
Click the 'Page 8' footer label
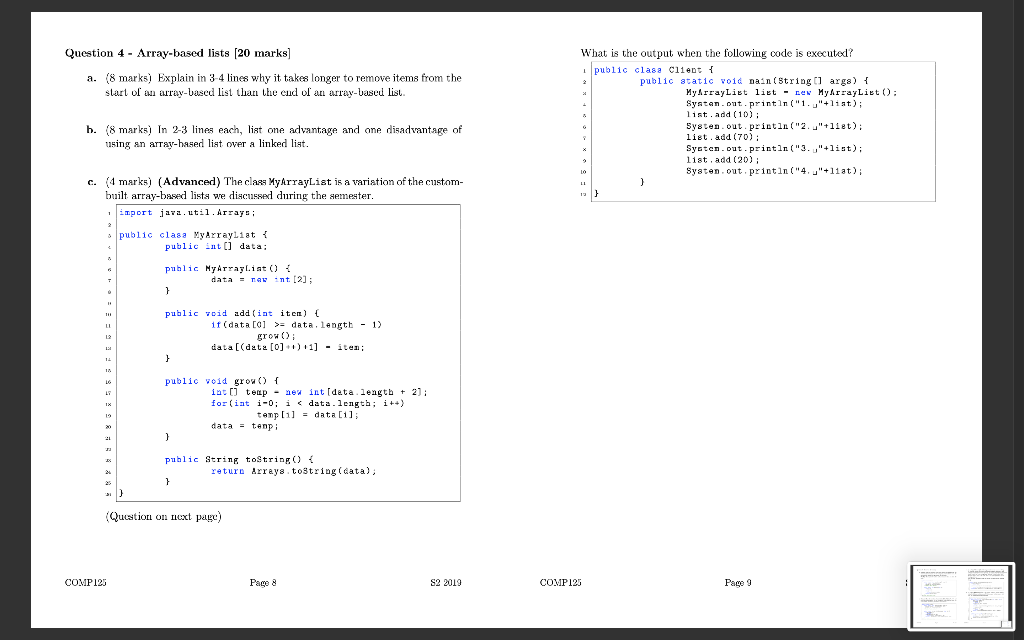[x=263, y=583]
